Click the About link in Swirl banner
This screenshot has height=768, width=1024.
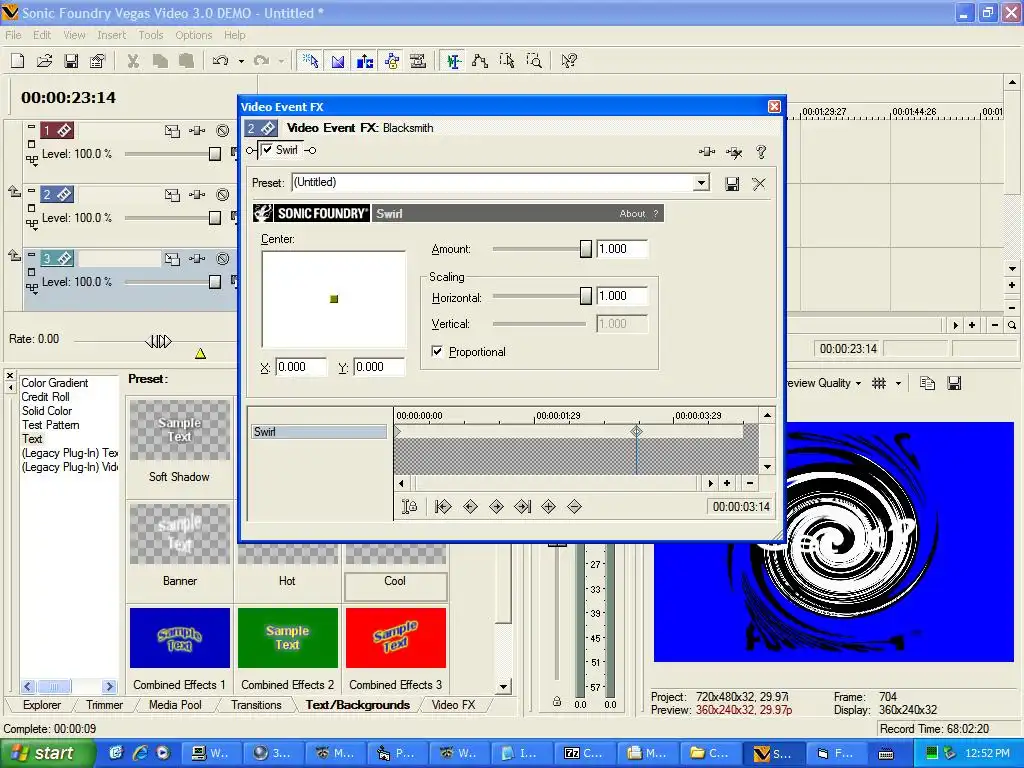[632, 214]
